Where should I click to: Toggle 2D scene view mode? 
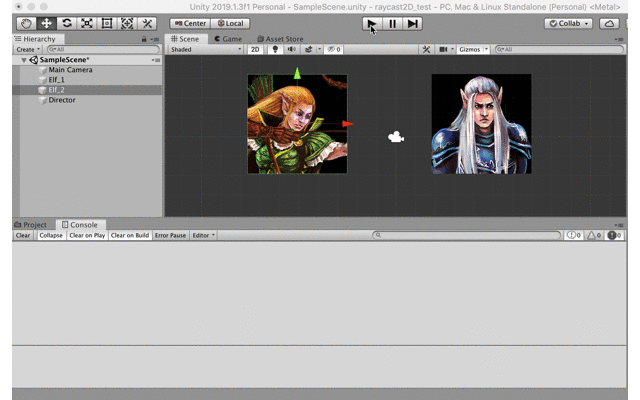[x=255, y=49]
